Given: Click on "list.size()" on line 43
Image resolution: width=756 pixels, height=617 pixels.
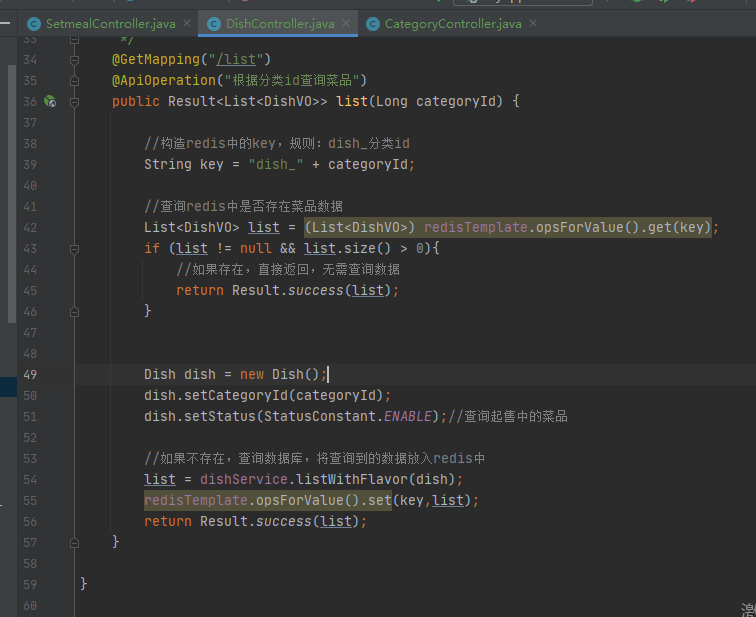Looking at the screenshot, I should (347, 248).
